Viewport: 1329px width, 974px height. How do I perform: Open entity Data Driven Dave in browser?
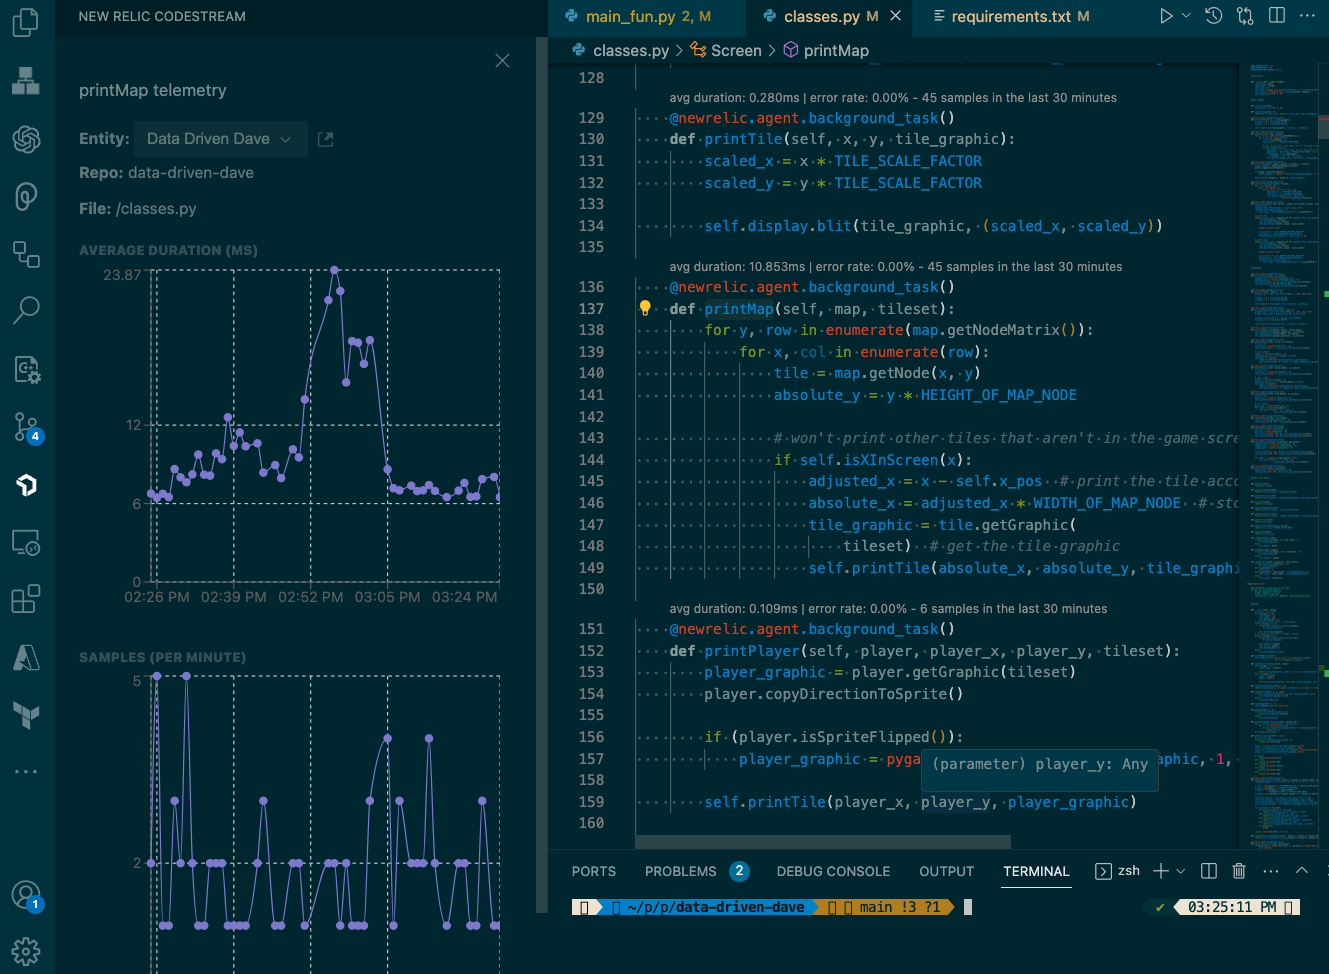325,140
